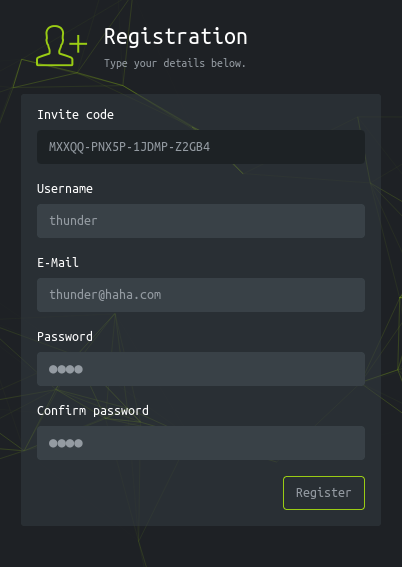Select the Confirm password label

pos(93,411)
